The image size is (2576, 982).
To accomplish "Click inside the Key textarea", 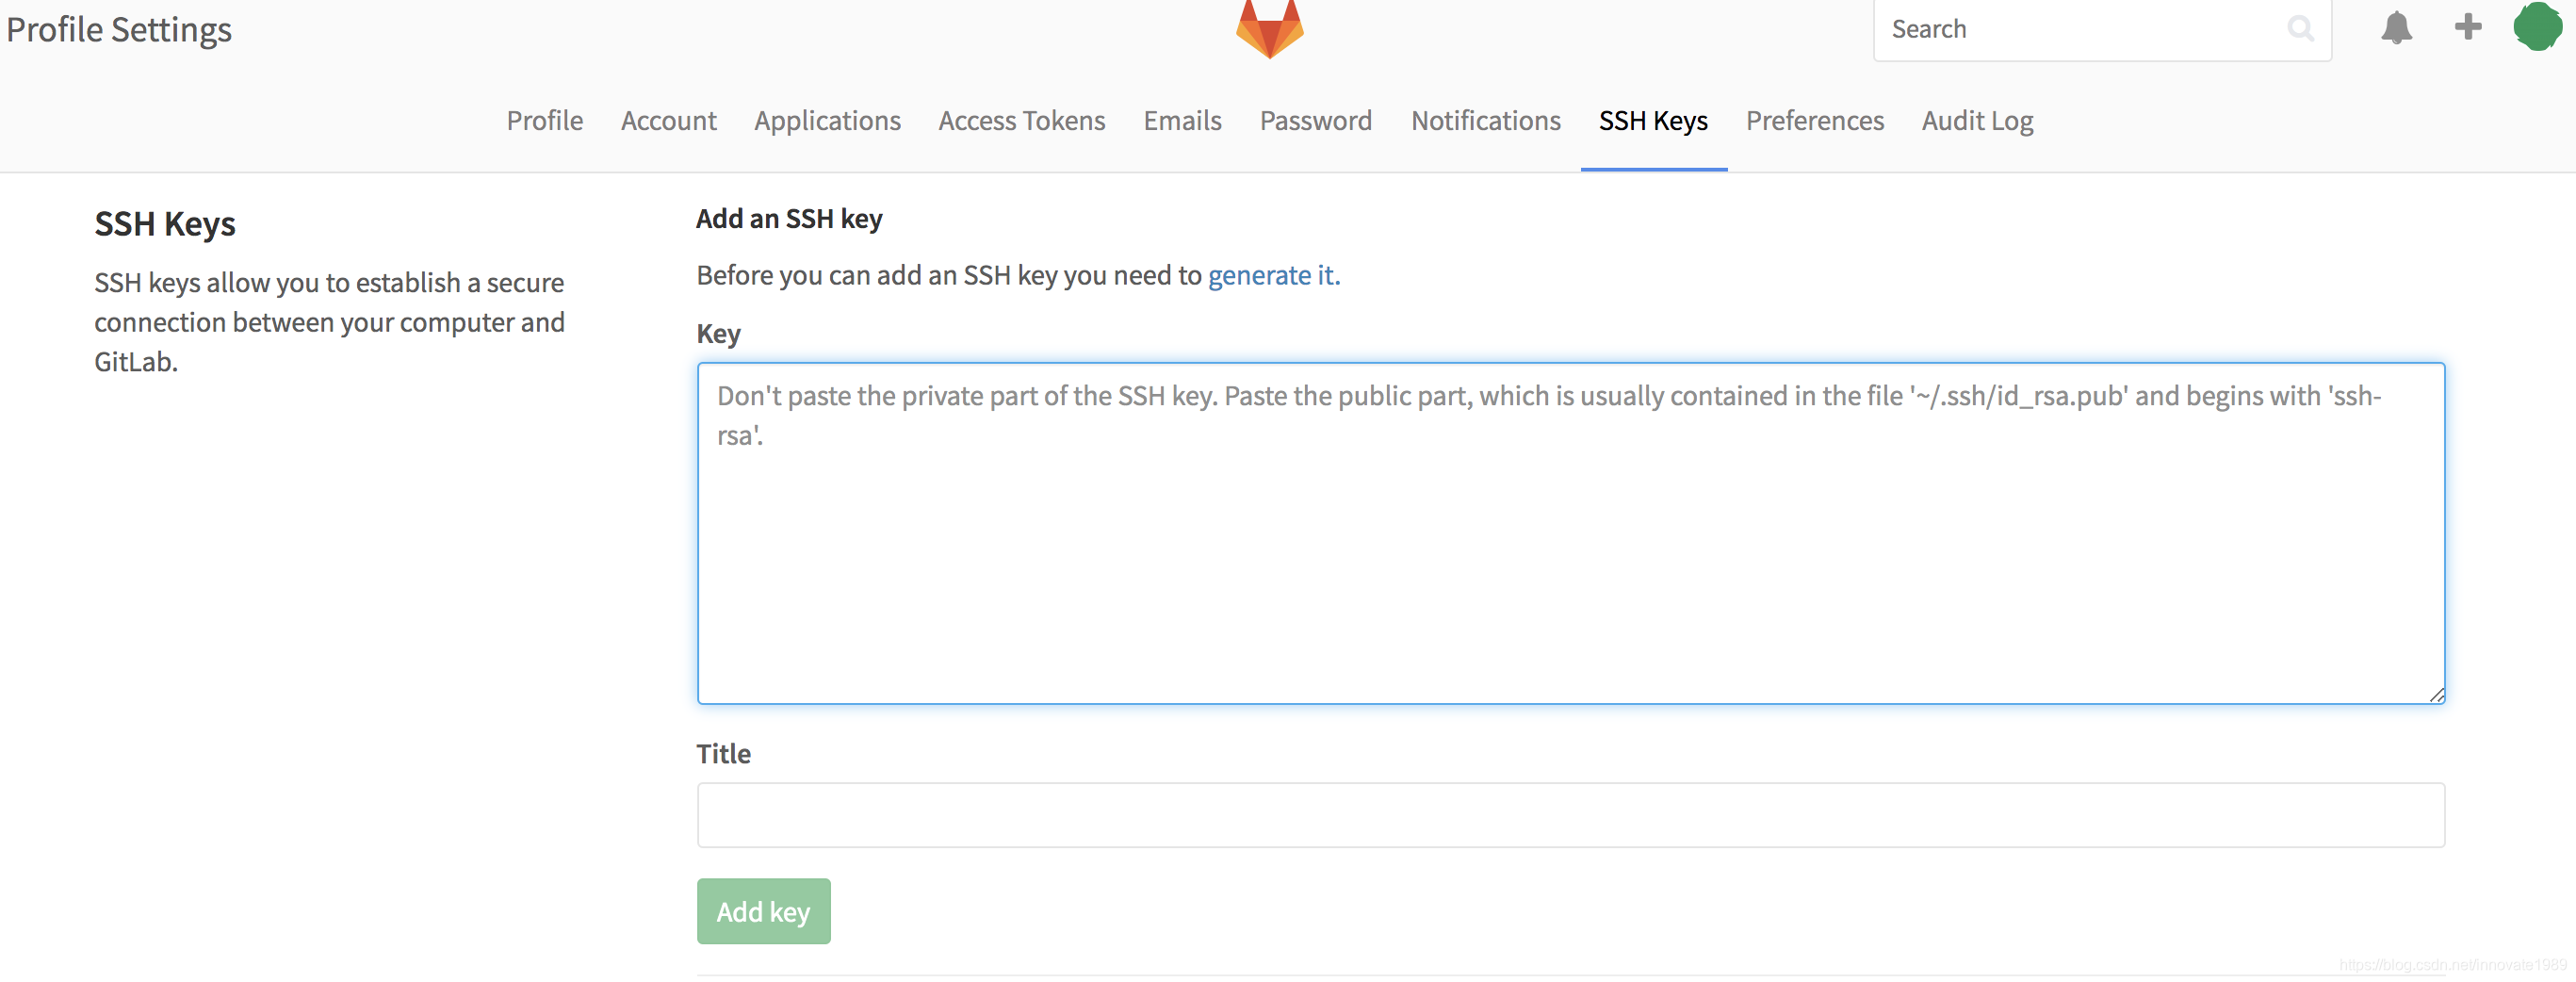I will tap(1570, 530).
